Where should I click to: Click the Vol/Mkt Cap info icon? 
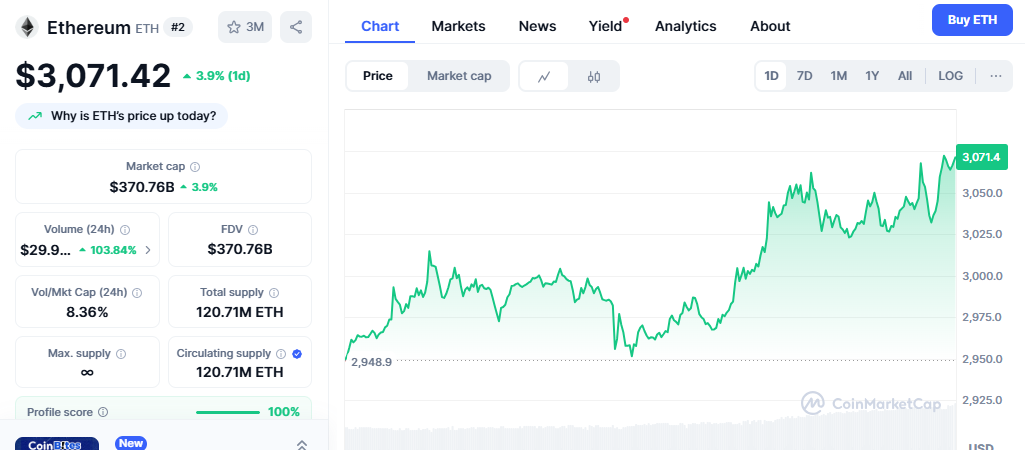point(137,293)
